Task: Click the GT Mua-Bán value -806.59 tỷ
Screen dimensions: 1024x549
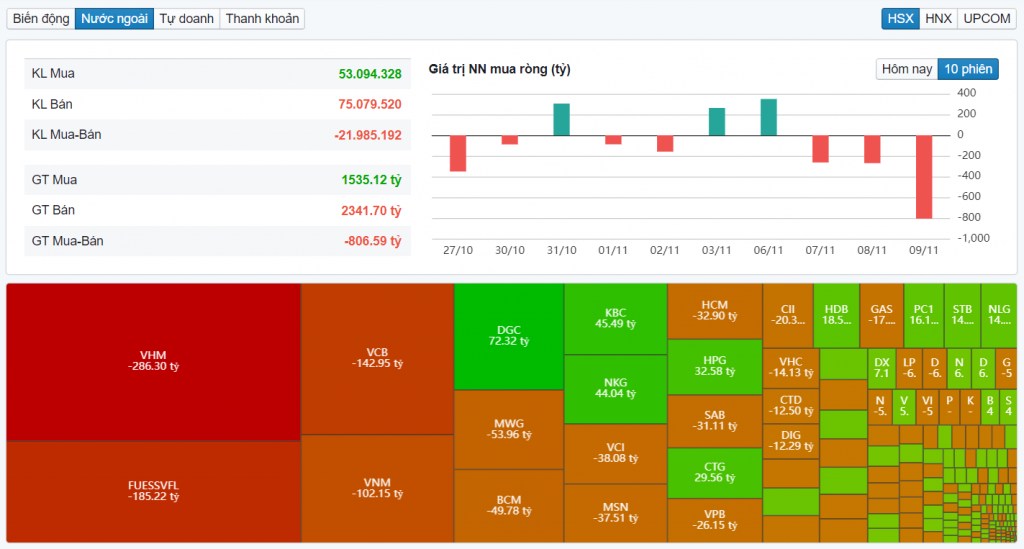Action: pos(373,241)
